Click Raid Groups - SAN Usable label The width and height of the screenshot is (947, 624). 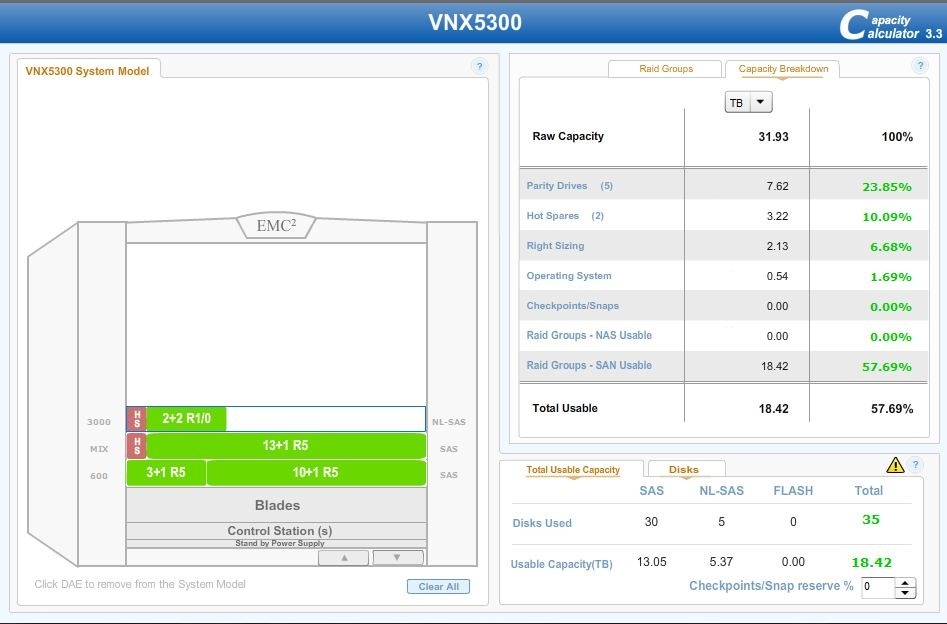tap(589, 365)
